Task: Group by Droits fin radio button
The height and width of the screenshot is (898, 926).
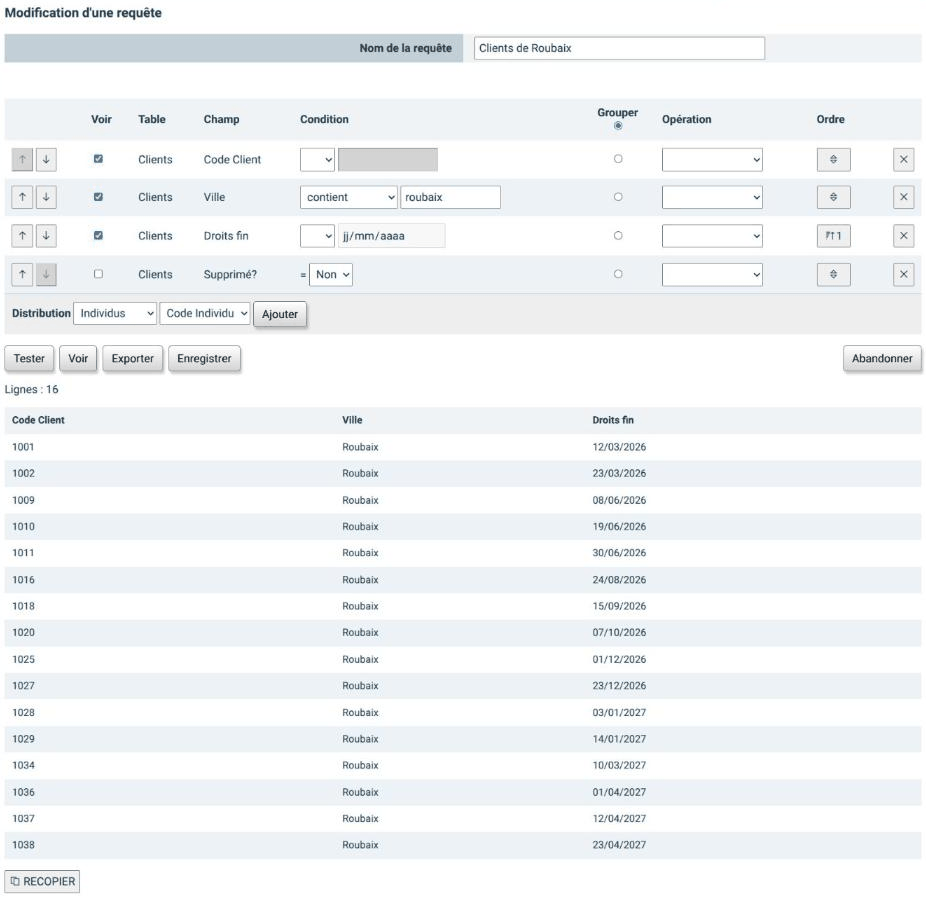Action: [618, 235]
